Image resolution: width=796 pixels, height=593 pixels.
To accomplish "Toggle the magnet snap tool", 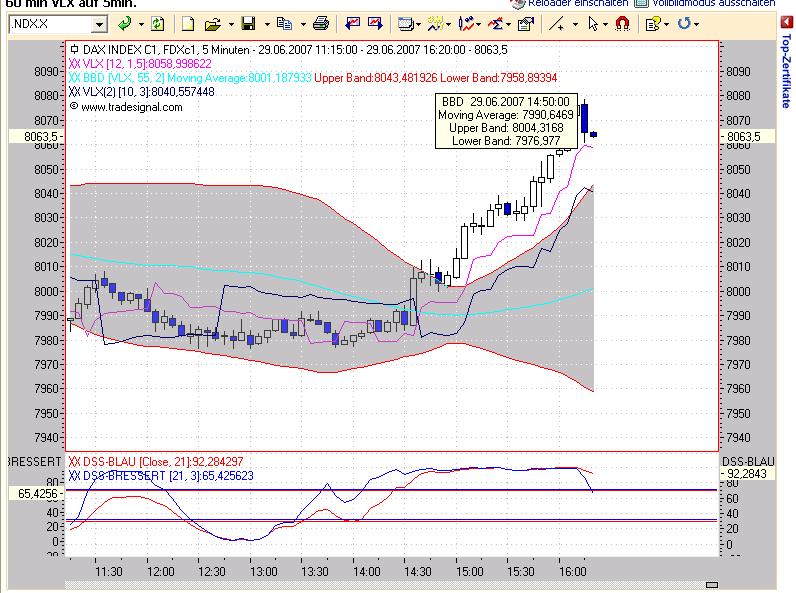I will click(x=622, y=23).
